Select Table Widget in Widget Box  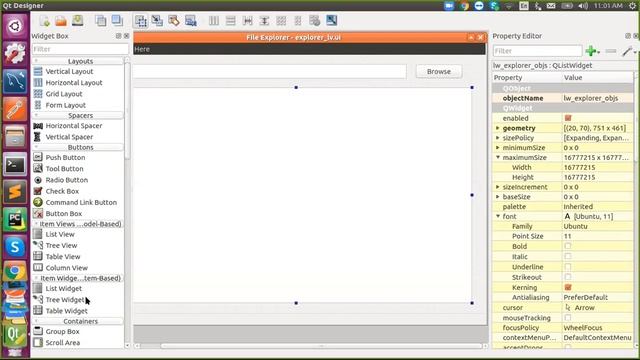(x=66, y=311)
